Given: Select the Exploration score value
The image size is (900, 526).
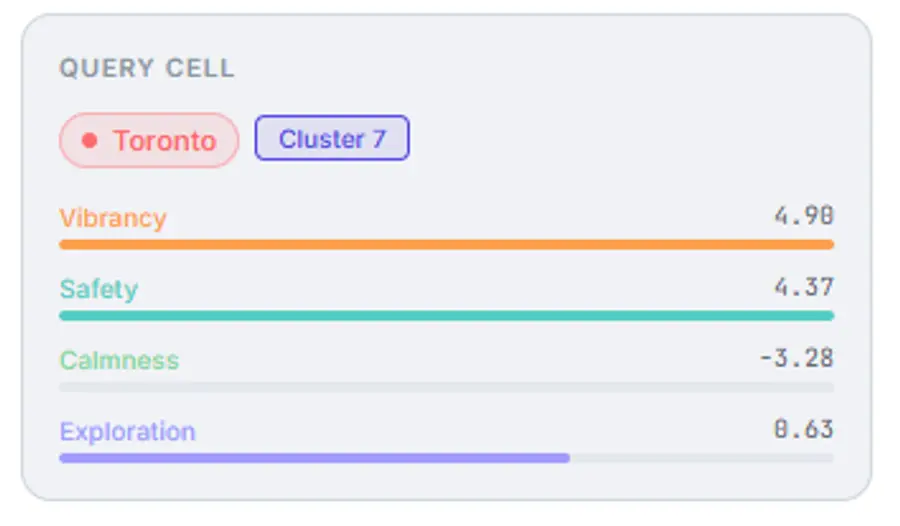Looking at the screenshot, I should click(803, 429).
